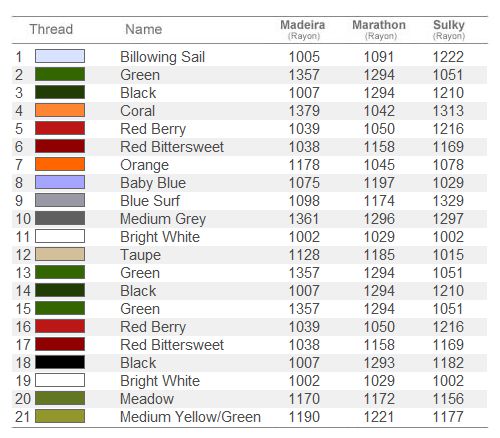The image size is (500, 438).
Task: Click the Marathon Rayon column header
Action: click(x=379, y=29)
